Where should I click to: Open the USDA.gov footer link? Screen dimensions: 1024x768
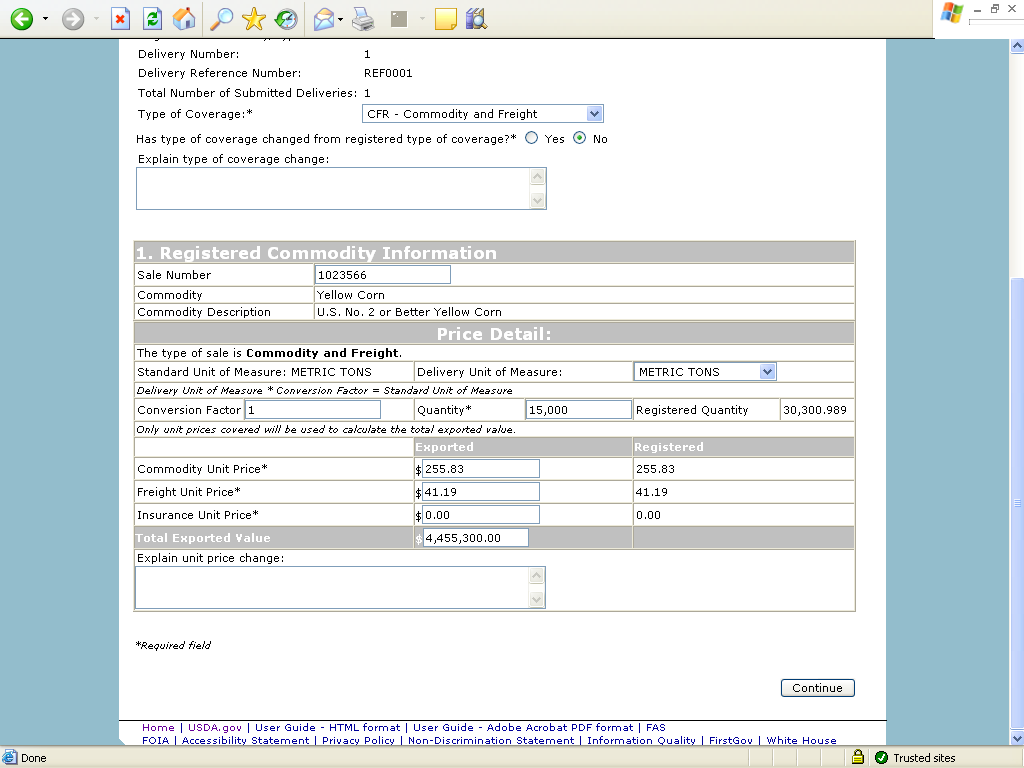(214, 728)
